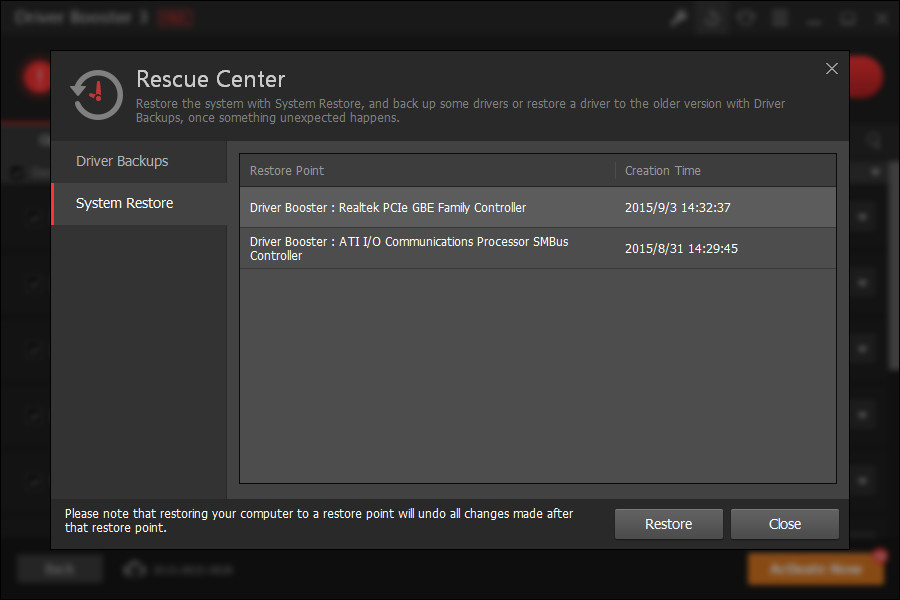Click the Close button in the dialog
The height and width of the screenshot is (600, 900).
coord(785,523)
